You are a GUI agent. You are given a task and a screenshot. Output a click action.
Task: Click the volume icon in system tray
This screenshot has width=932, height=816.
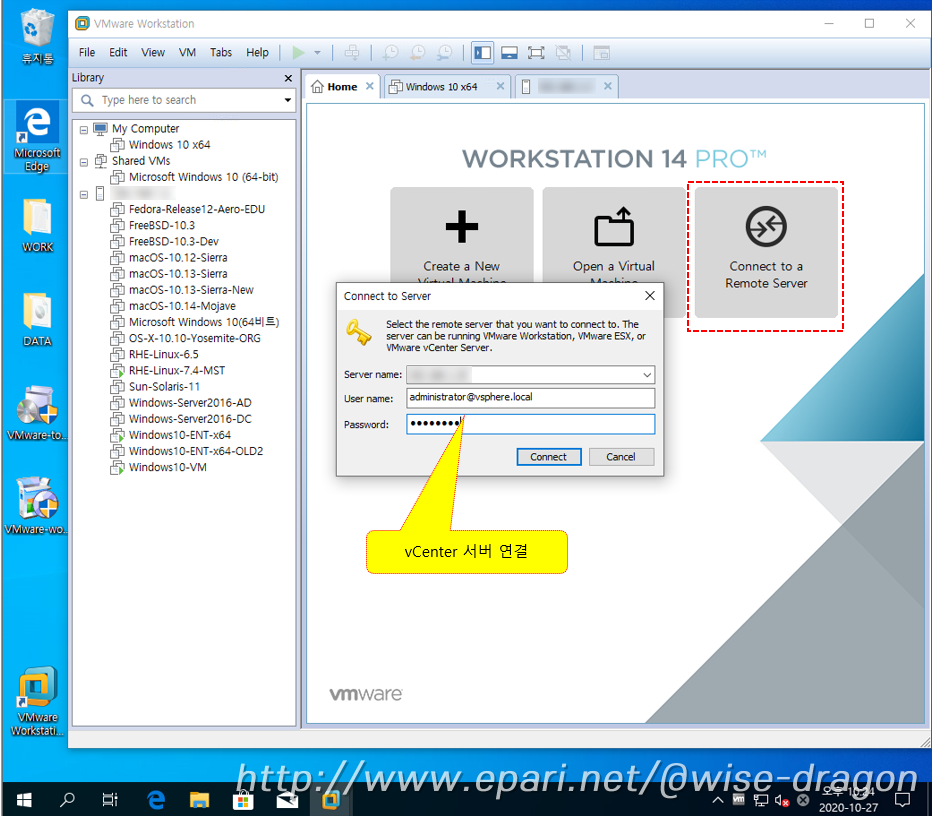click(x=782, y=801)
